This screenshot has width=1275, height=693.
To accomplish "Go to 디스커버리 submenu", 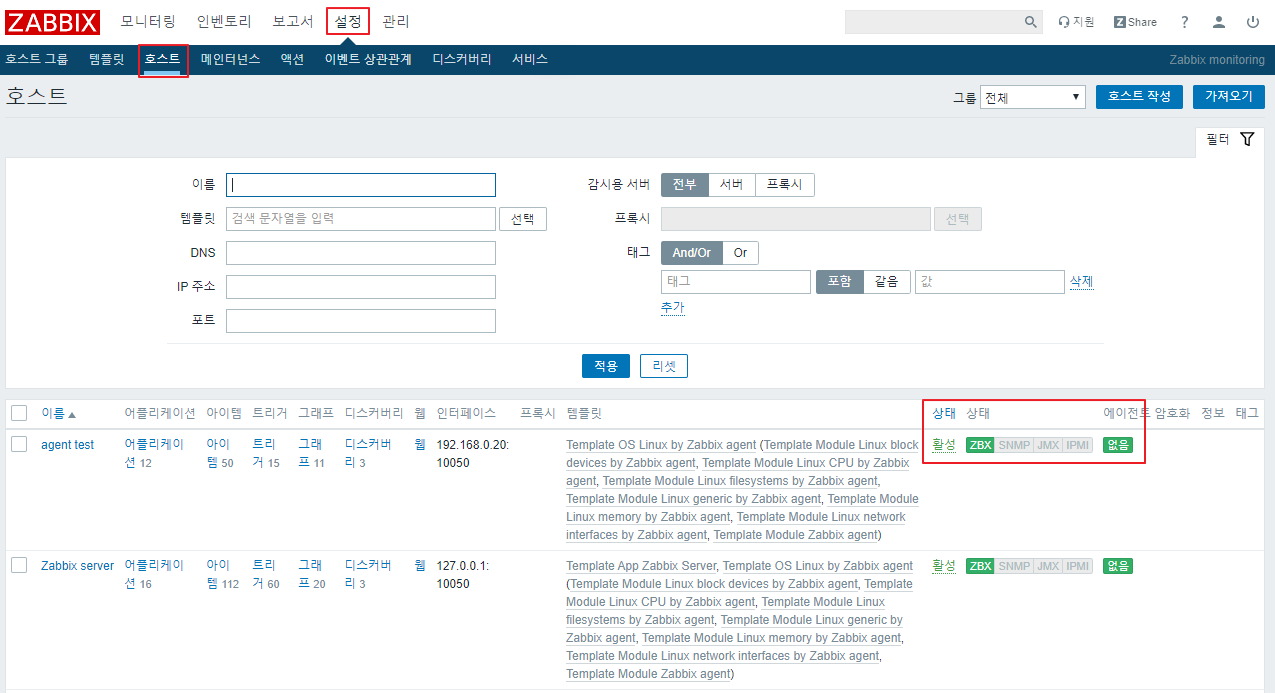I will coord(462,60).
